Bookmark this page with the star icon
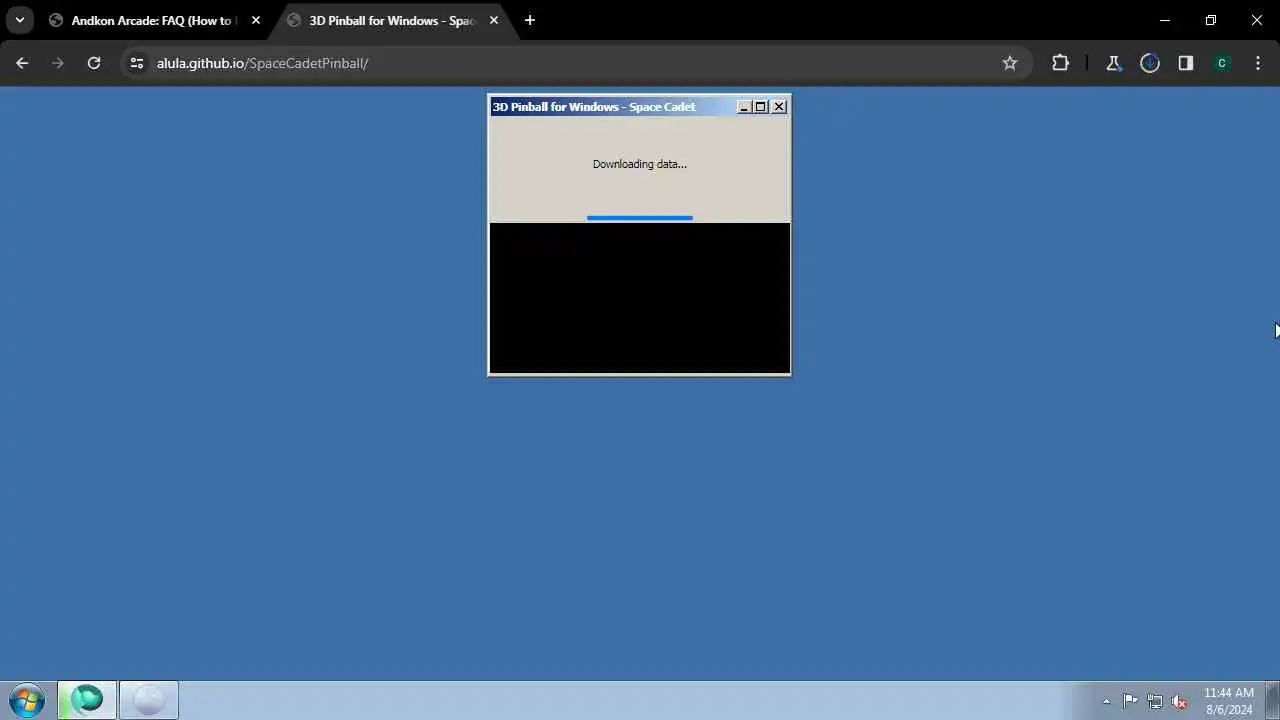The image size is (1280, 720). click(x=1010, y=63)
